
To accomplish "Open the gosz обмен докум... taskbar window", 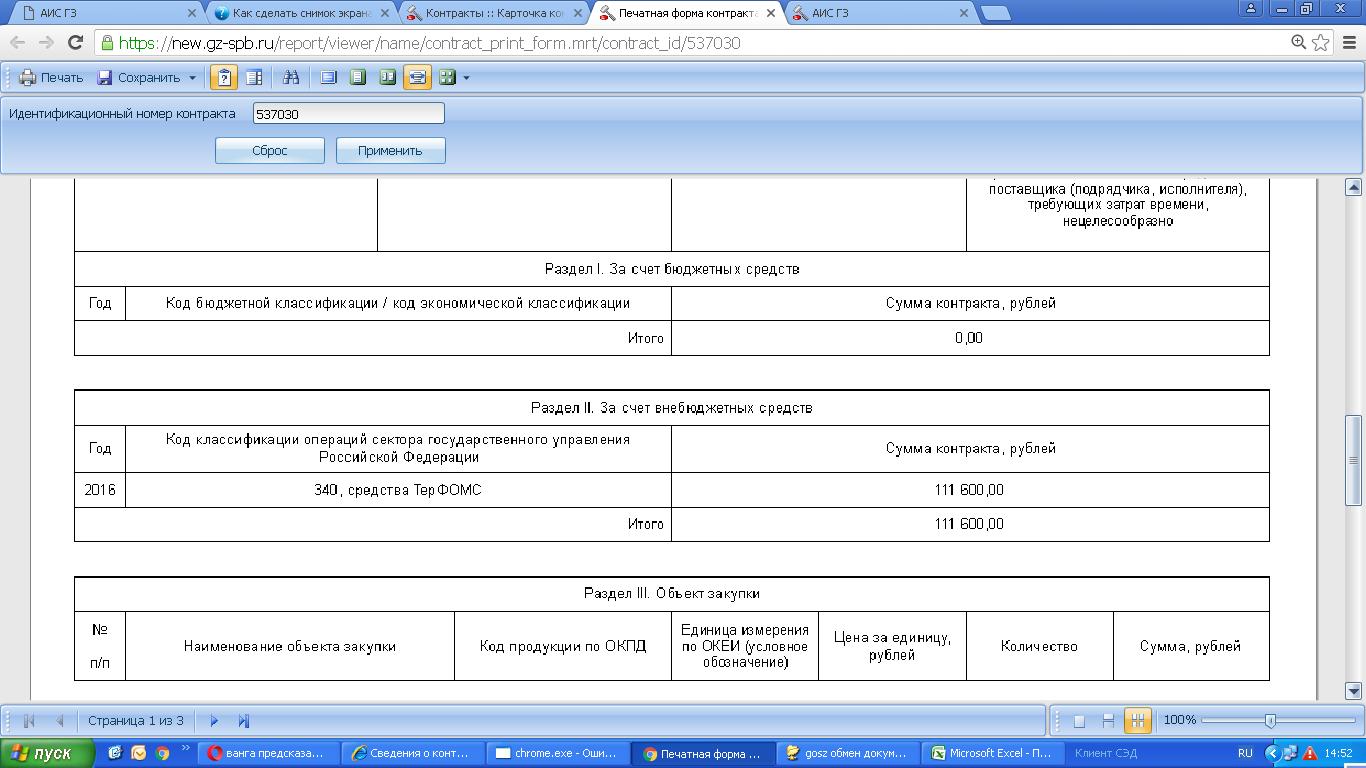I will click(x=846, y=753).
